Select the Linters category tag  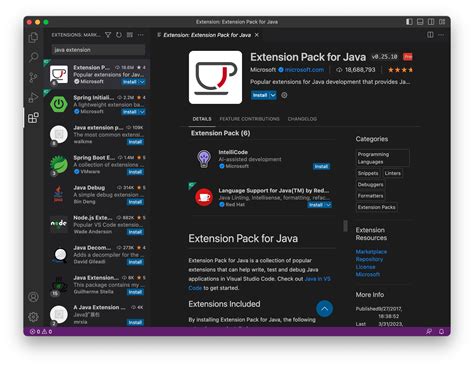pos(393,173)
